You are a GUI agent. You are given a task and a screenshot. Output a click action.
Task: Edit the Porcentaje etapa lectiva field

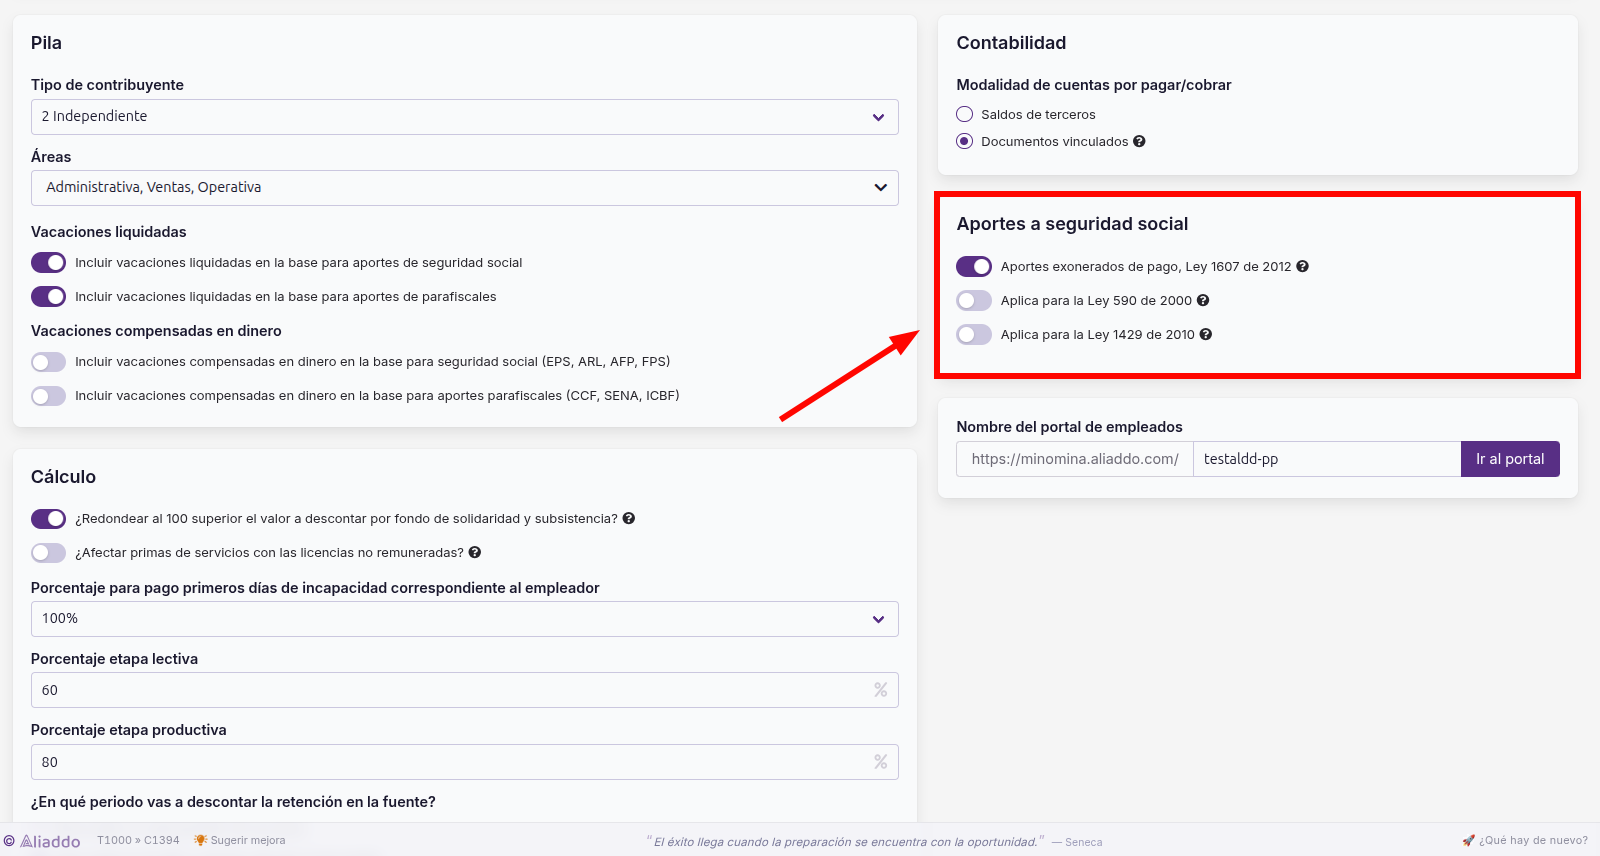[465, 690]
